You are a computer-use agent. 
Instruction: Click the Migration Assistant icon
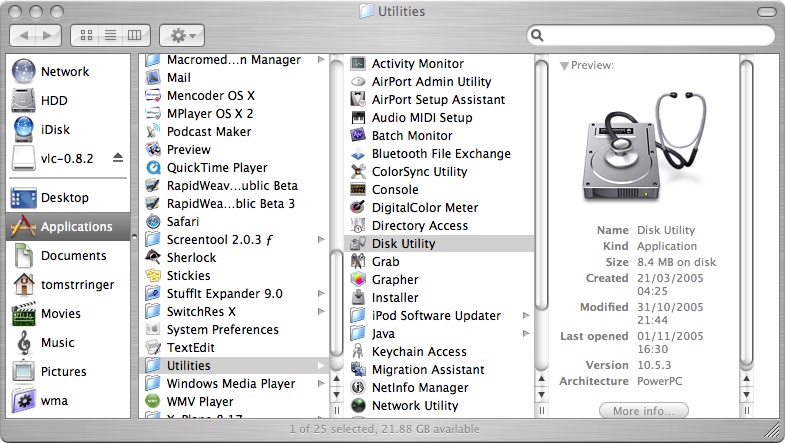tap(358, 370)
